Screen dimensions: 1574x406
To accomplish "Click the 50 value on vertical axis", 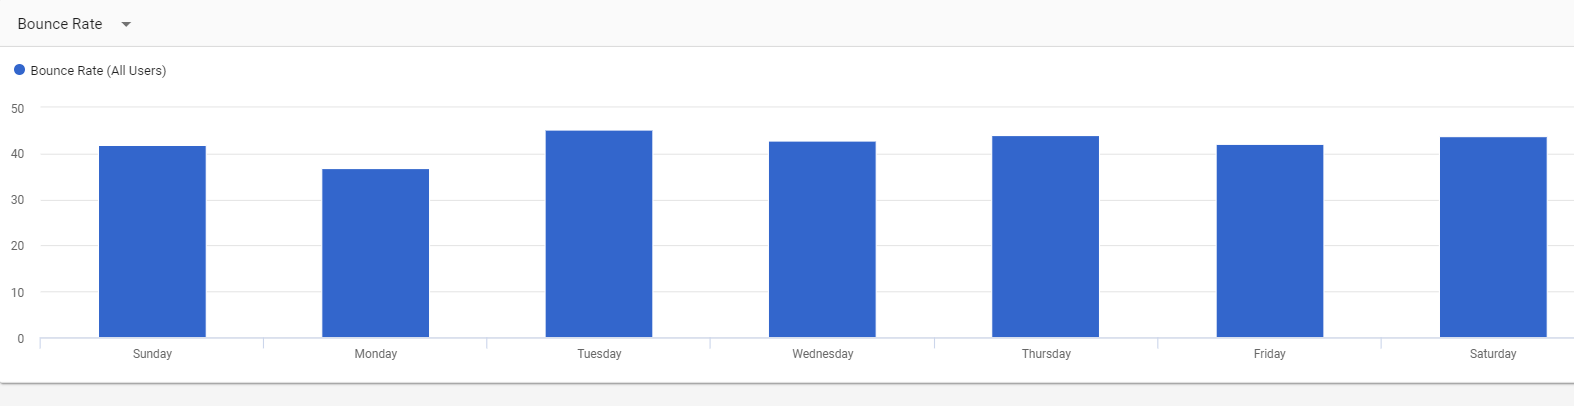I will pyautogui.click(x=18, y=108).
